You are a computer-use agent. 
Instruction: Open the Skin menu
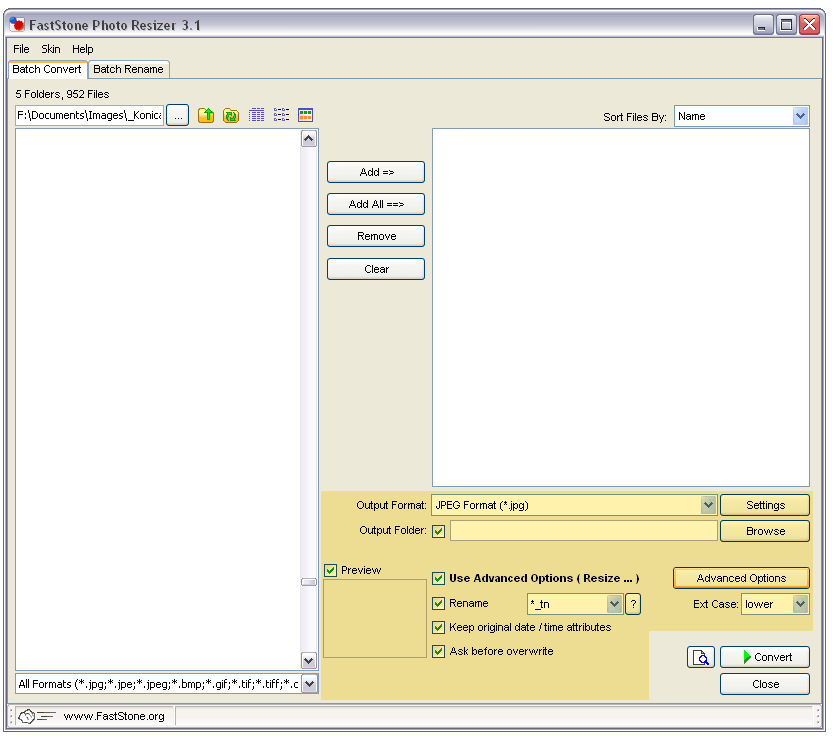tap(50, 49)
